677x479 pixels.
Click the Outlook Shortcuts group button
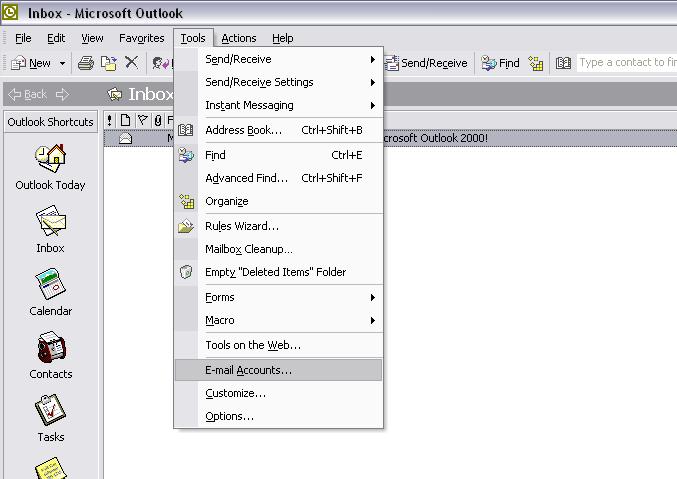coord(51,122)
